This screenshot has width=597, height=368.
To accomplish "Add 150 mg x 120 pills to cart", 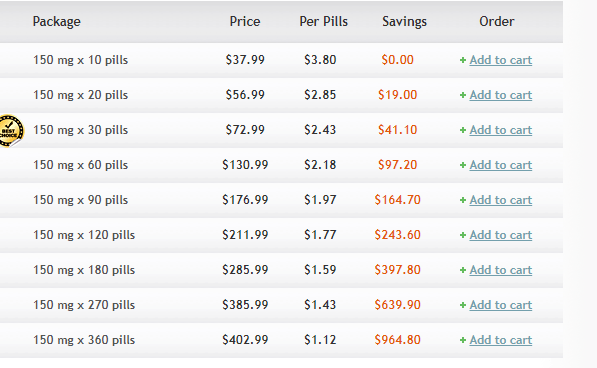I will (x=500, y=235).
